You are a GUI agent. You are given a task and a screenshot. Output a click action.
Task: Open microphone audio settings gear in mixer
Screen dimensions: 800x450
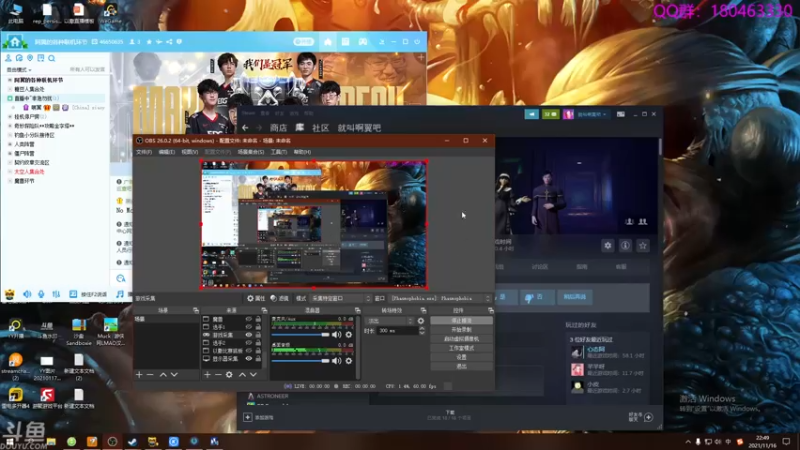348,335
